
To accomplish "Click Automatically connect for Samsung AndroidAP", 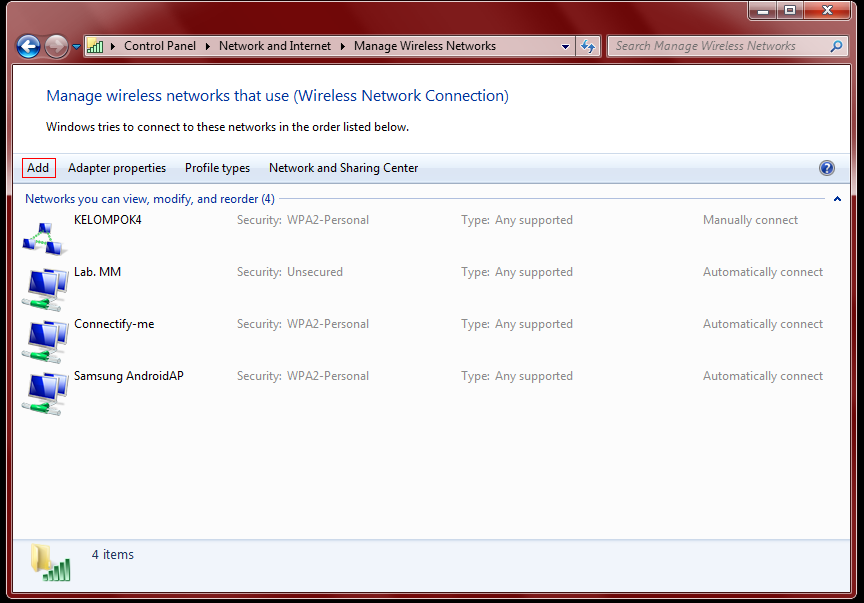I will click(x=763, y=376).
